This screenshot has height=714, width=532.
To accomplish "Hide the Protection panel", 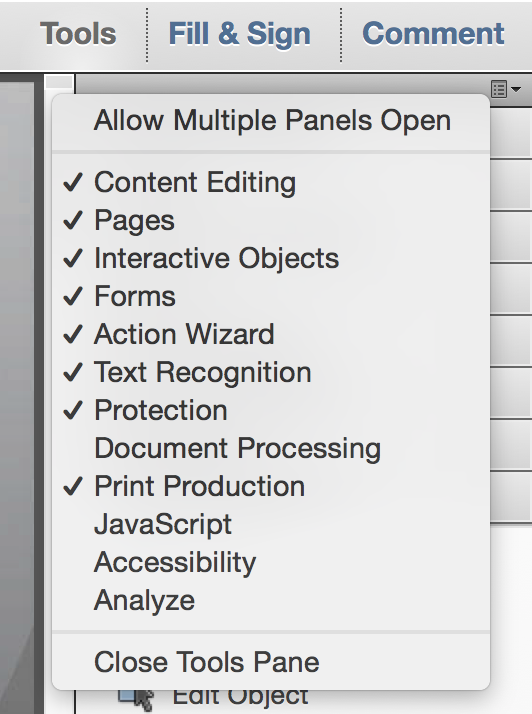I will (271, 410).
